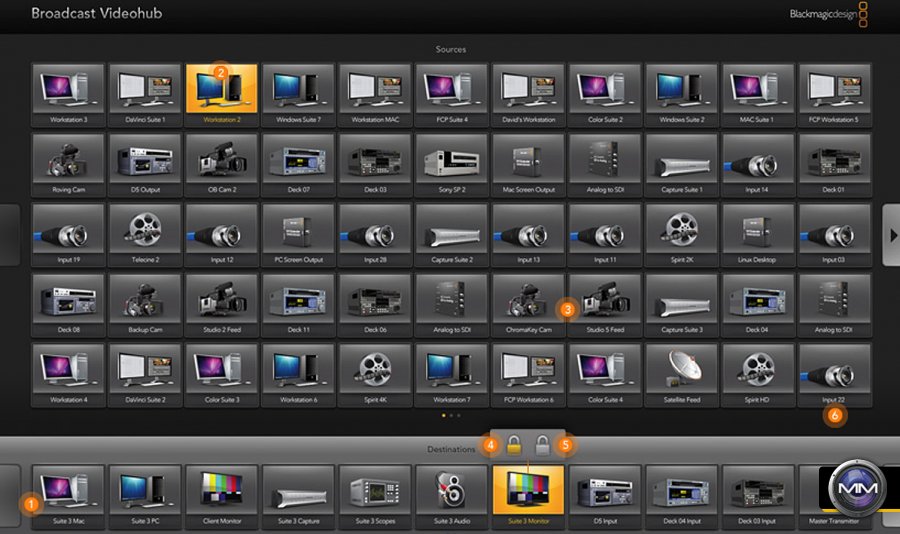Choose David's Workstation source
This screenshot has height=534, width=900.
(x=529, y=95)
